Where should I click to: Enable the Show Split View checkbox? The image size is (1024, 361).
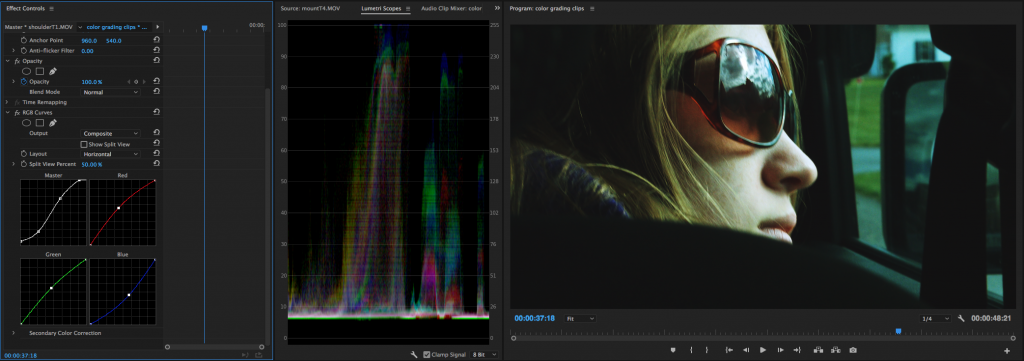[84, 144]
